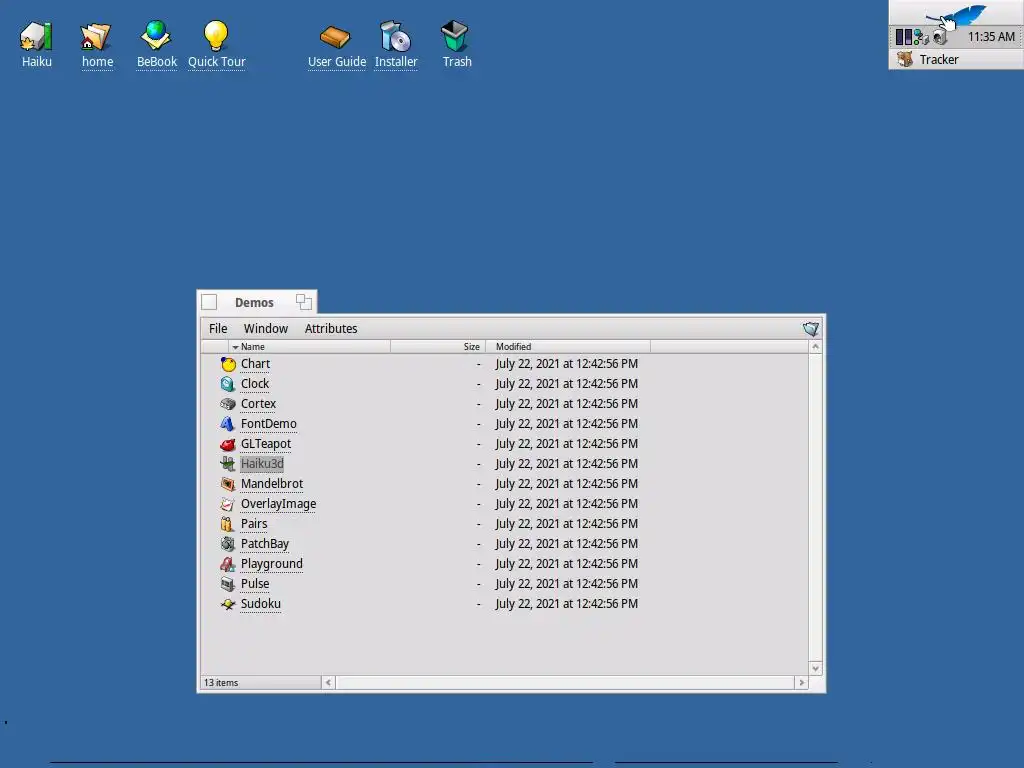Image resolution: width=1024 pixels, height=768 pixels.
Task: Click the Pairs app icon
Action: (x=227, y=524)
